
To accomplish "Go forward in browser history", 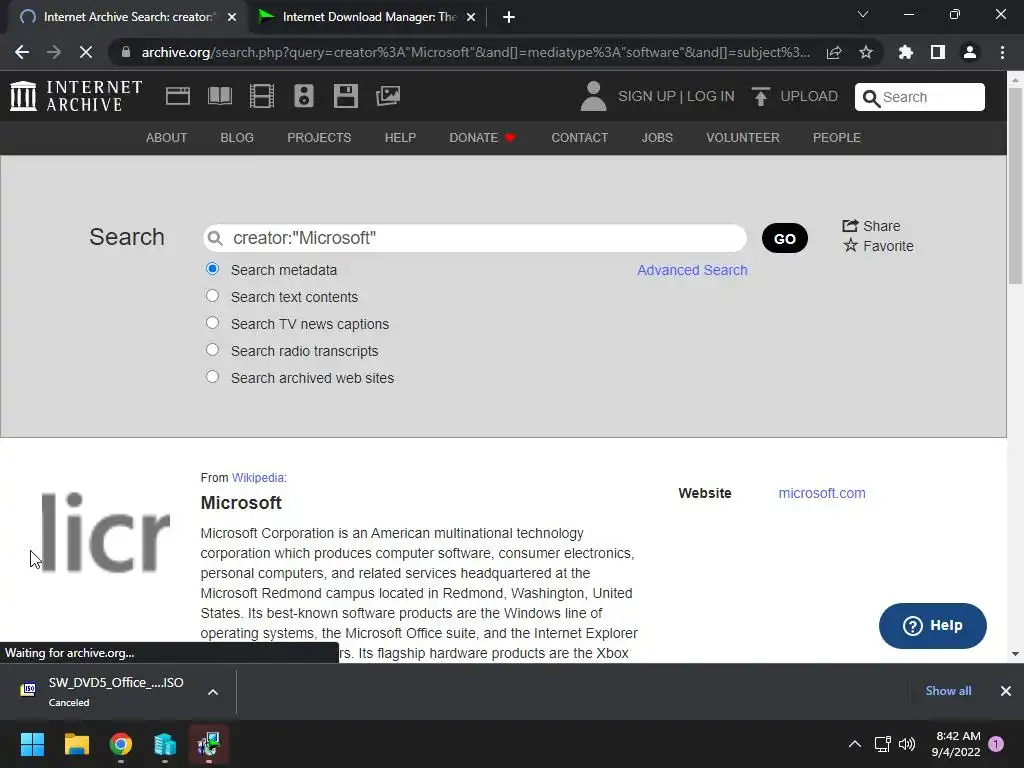I will [54, 52].
